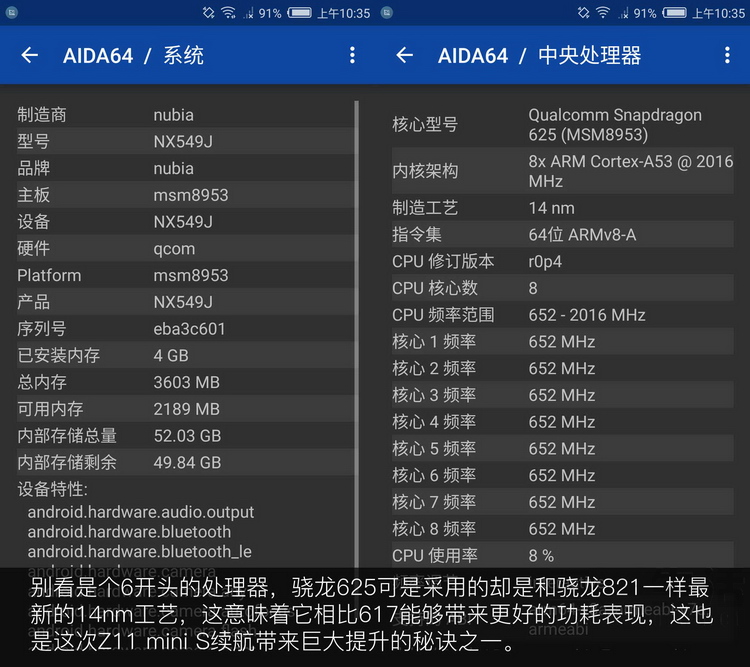
Task: Select the 核心 5 频率 row
Action: coord(562,449)
